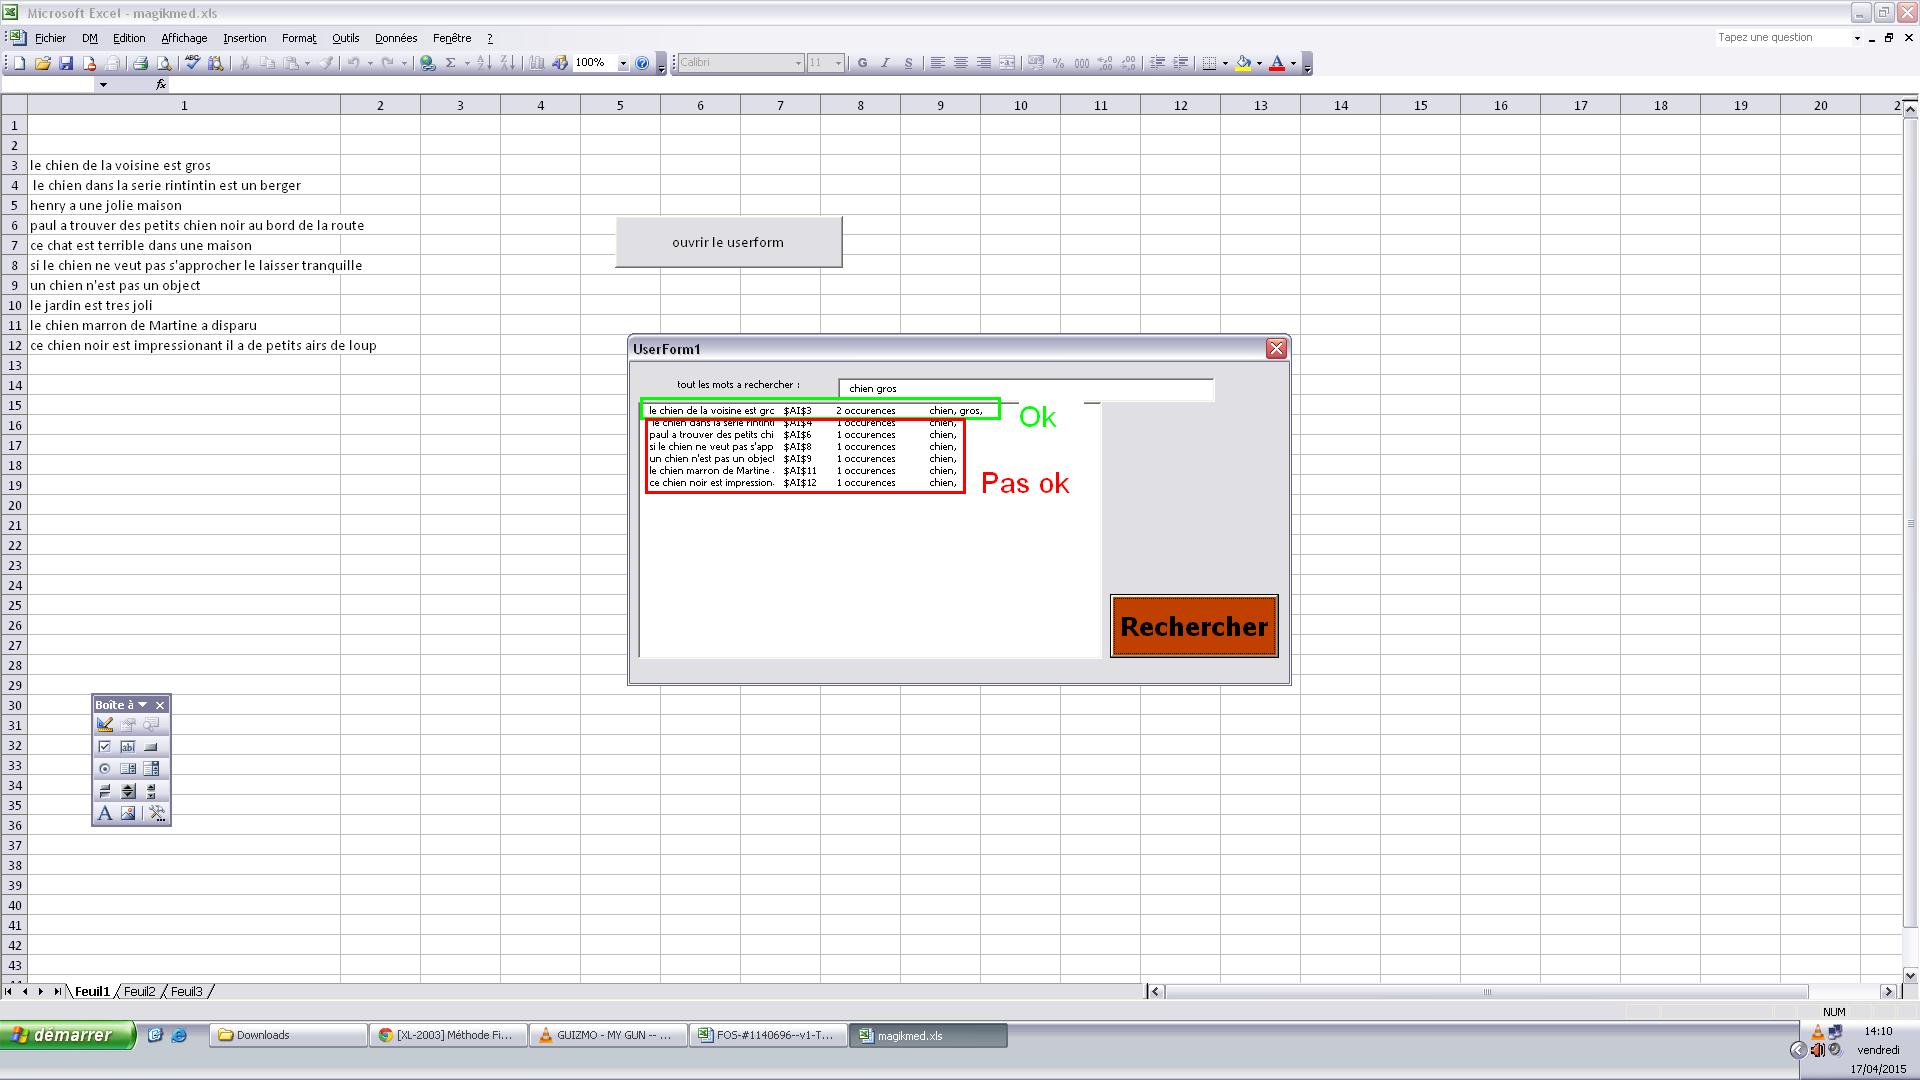1920x1080 pixels.
Task: Click the horizontal scrollbar thumb
Action: click(1487, 992)
